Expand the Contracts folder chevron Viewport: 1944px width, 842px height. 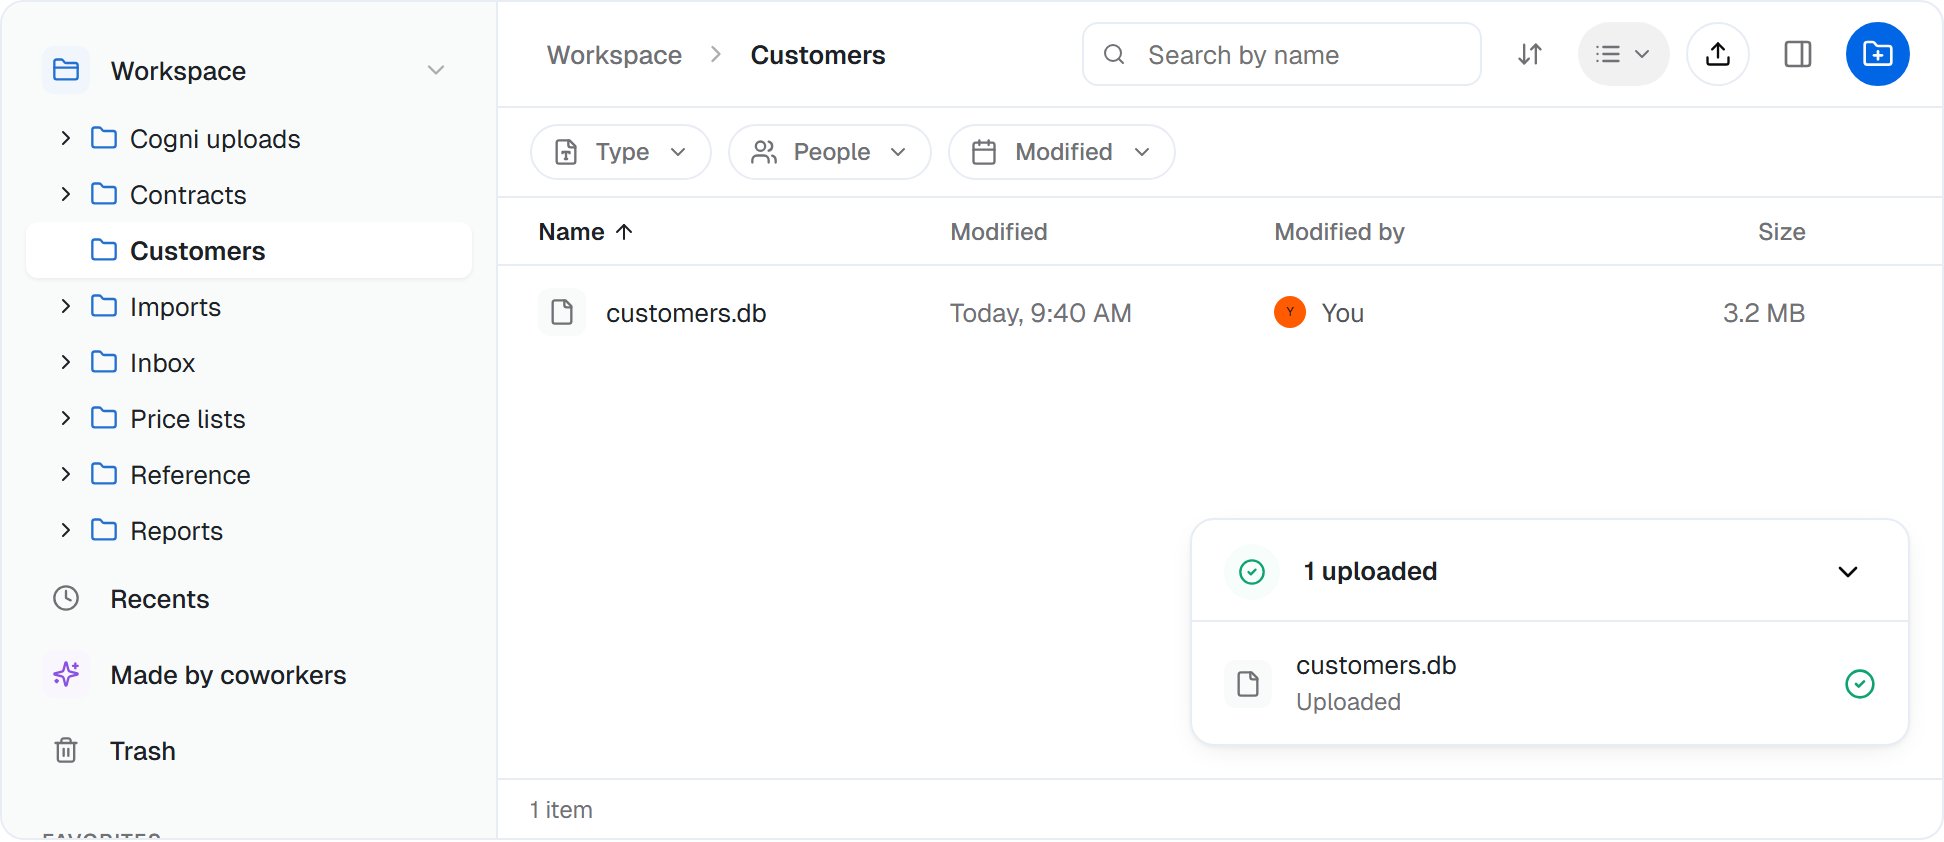coord(66,194)
